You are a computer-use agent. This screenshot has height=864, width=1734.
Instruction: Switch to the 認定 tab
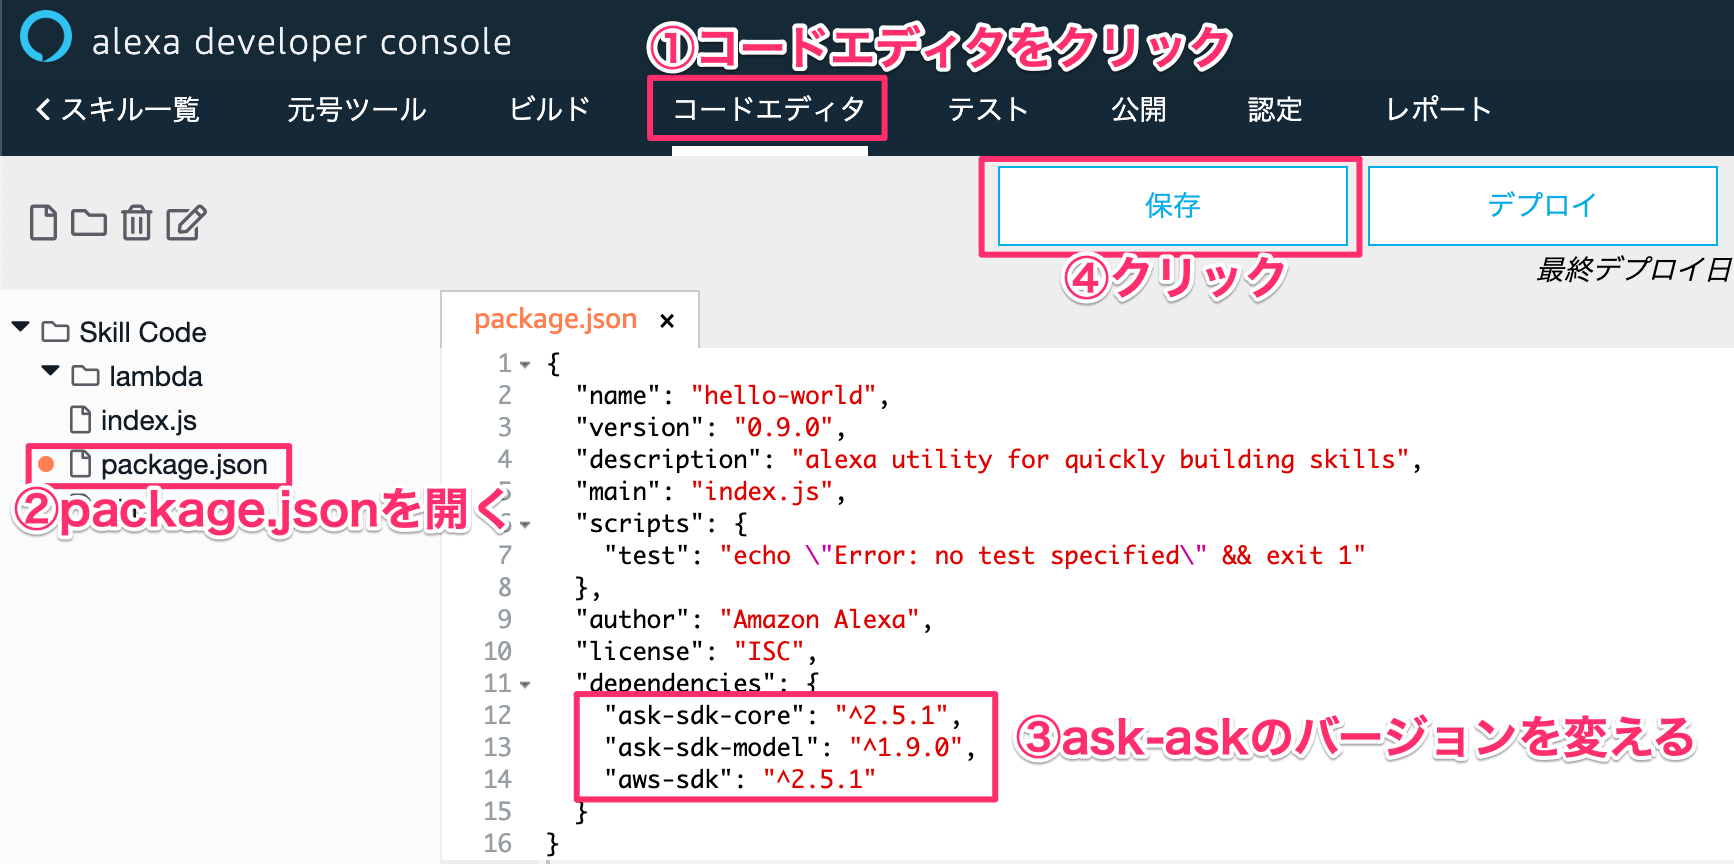click(1275, 109)
